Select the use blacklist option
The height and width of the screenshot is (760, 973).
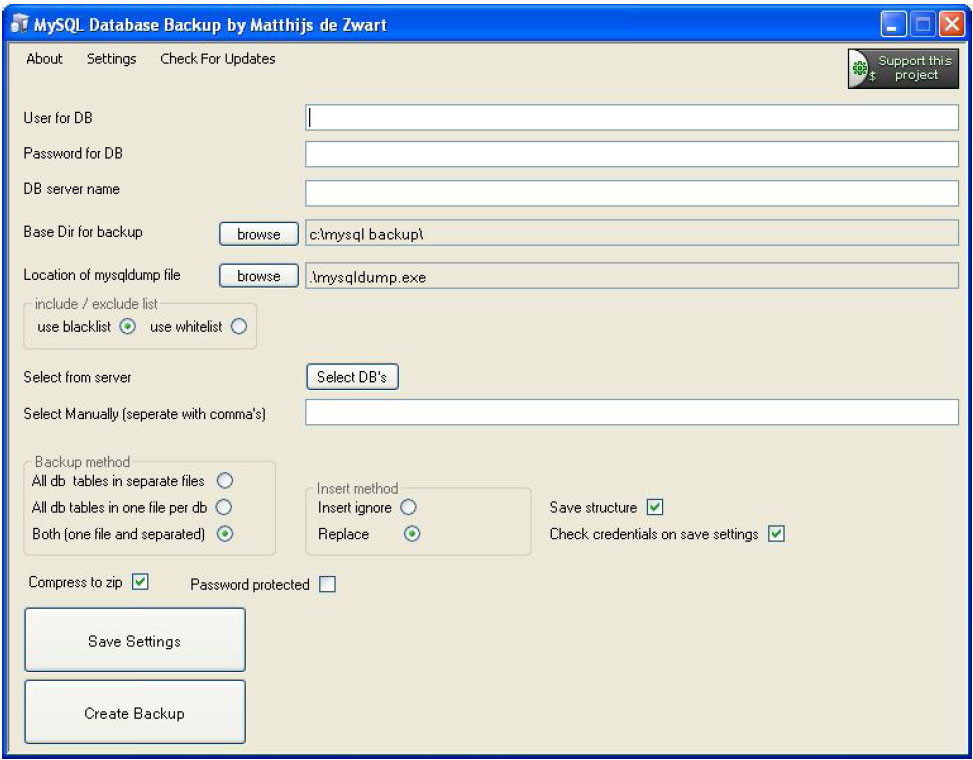[128, 327]
